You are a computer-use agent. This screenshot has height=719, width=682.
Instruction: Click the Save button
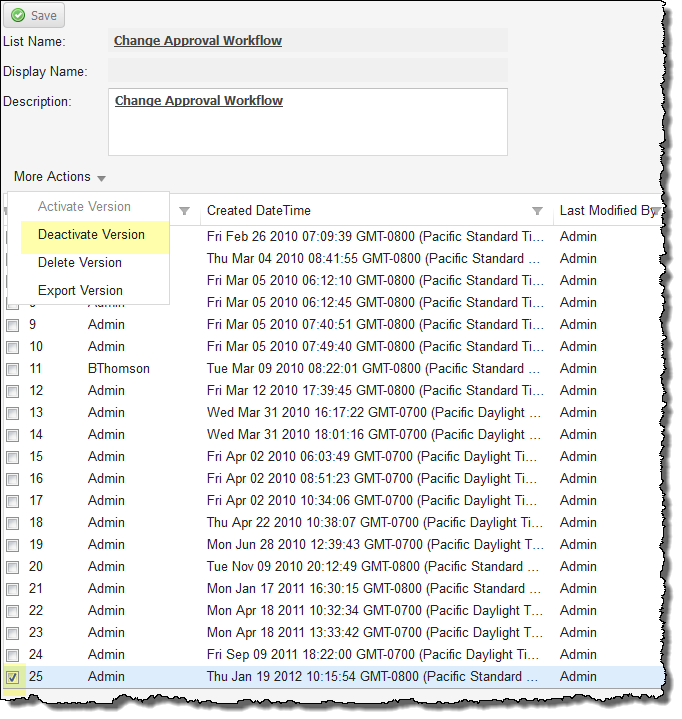[x=33, y=15]
